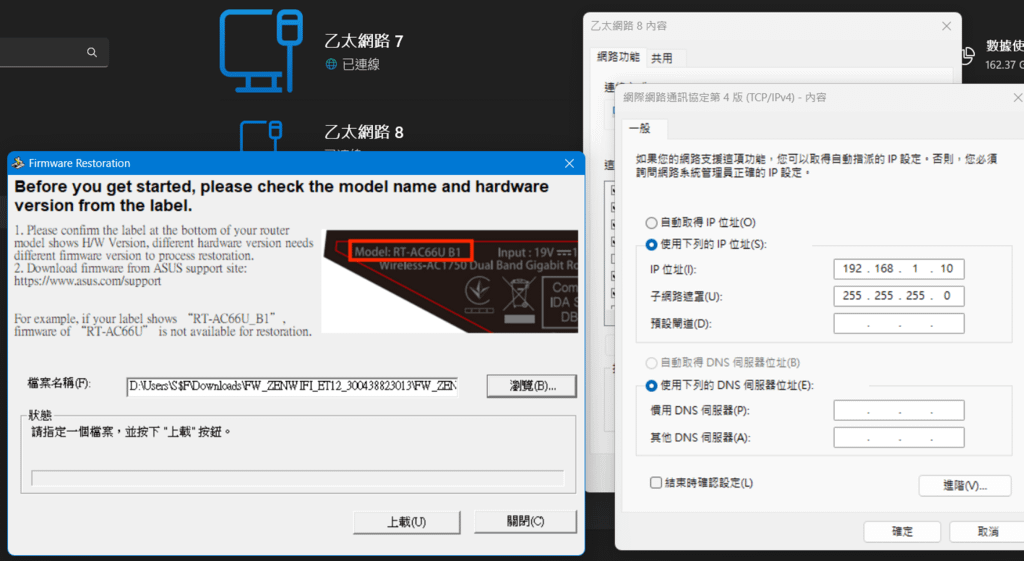Click the 檔案名稱 file path field
The width and height of the screenshot is (1024, 561).
pyautogui.click(x=292, y=386)
